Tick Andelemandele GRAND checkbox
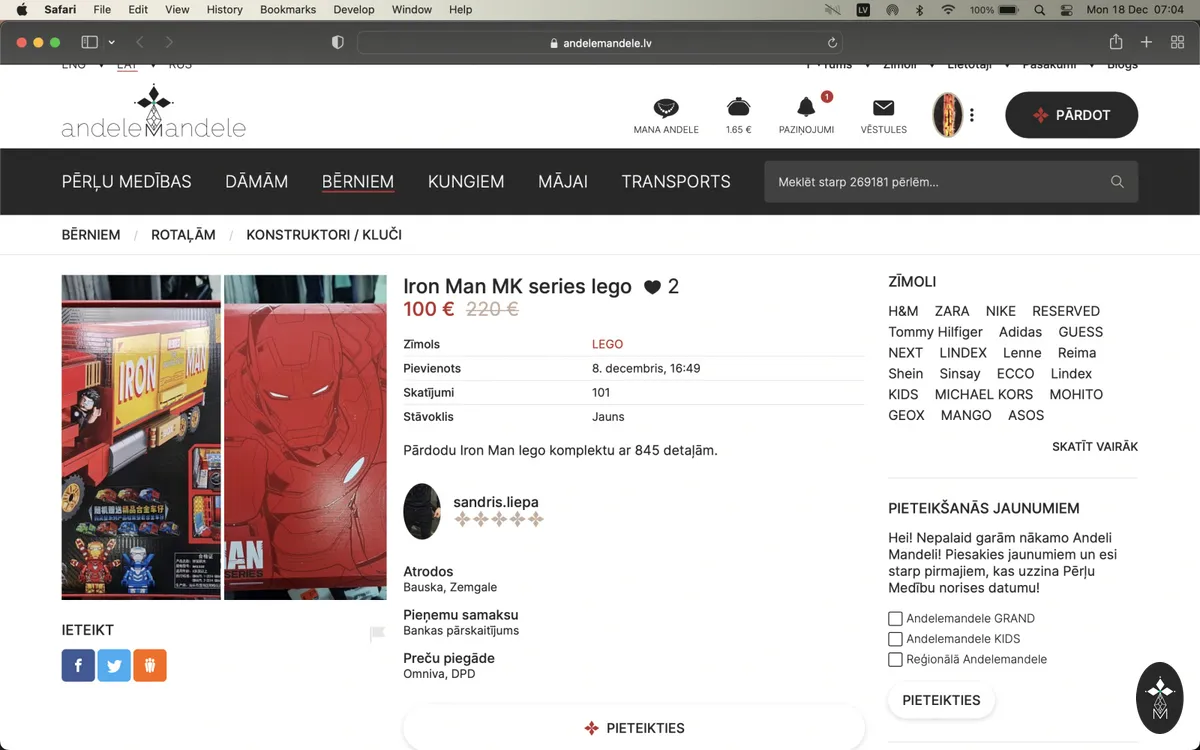Image resolution: width=1200 pixels, height=750 pixels. pyautogui.click(x=895, y=618)
